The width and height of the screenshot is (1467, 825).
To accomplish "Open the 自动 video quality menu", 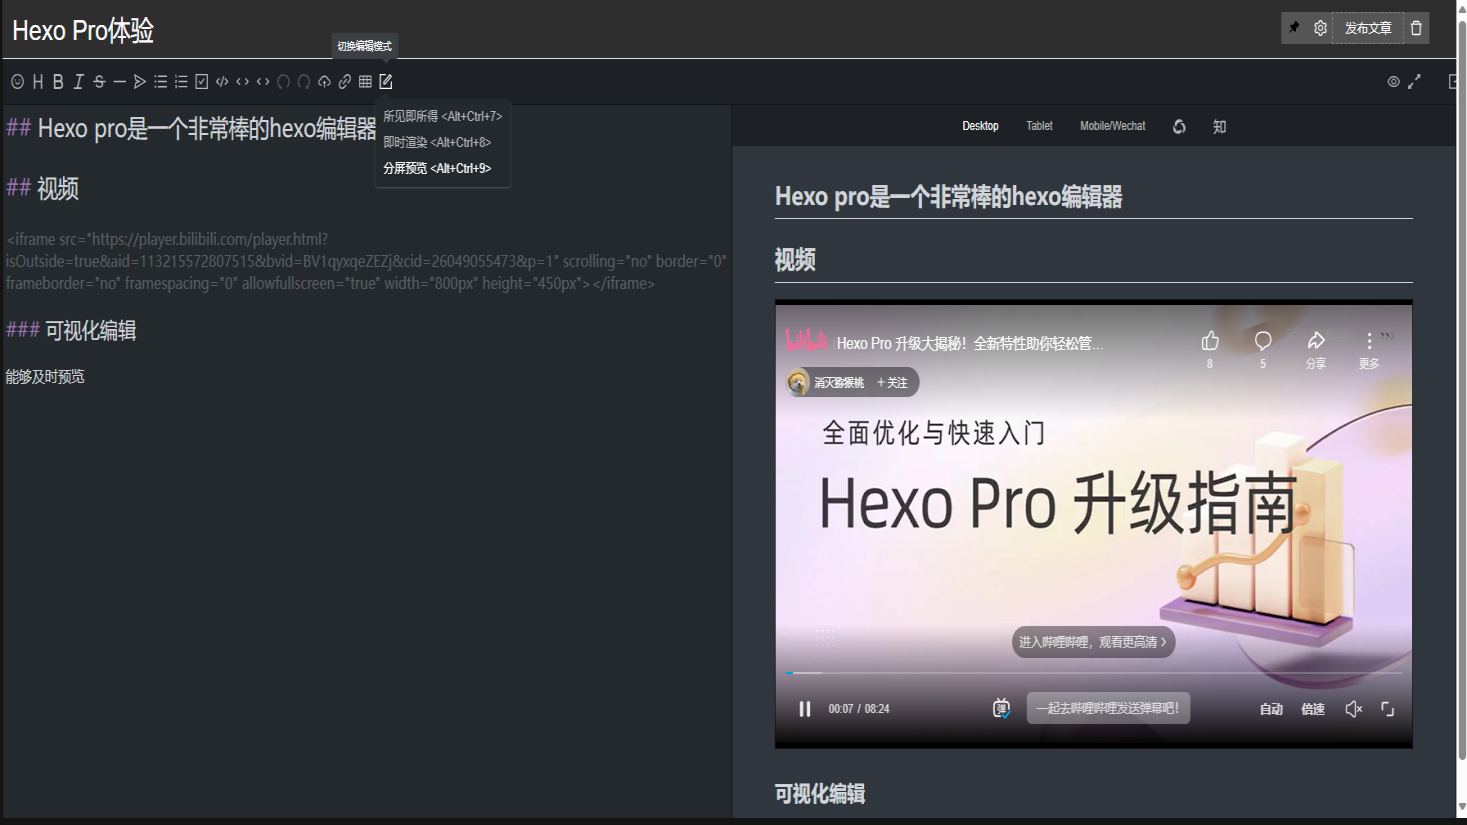I will (x=1271, y=709).
